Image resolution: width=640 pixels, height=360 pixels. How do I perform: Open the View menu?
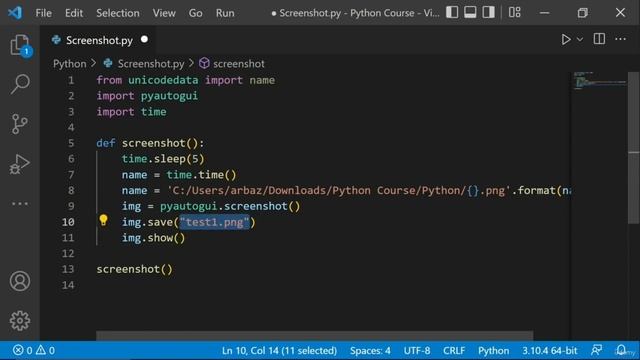164,13
